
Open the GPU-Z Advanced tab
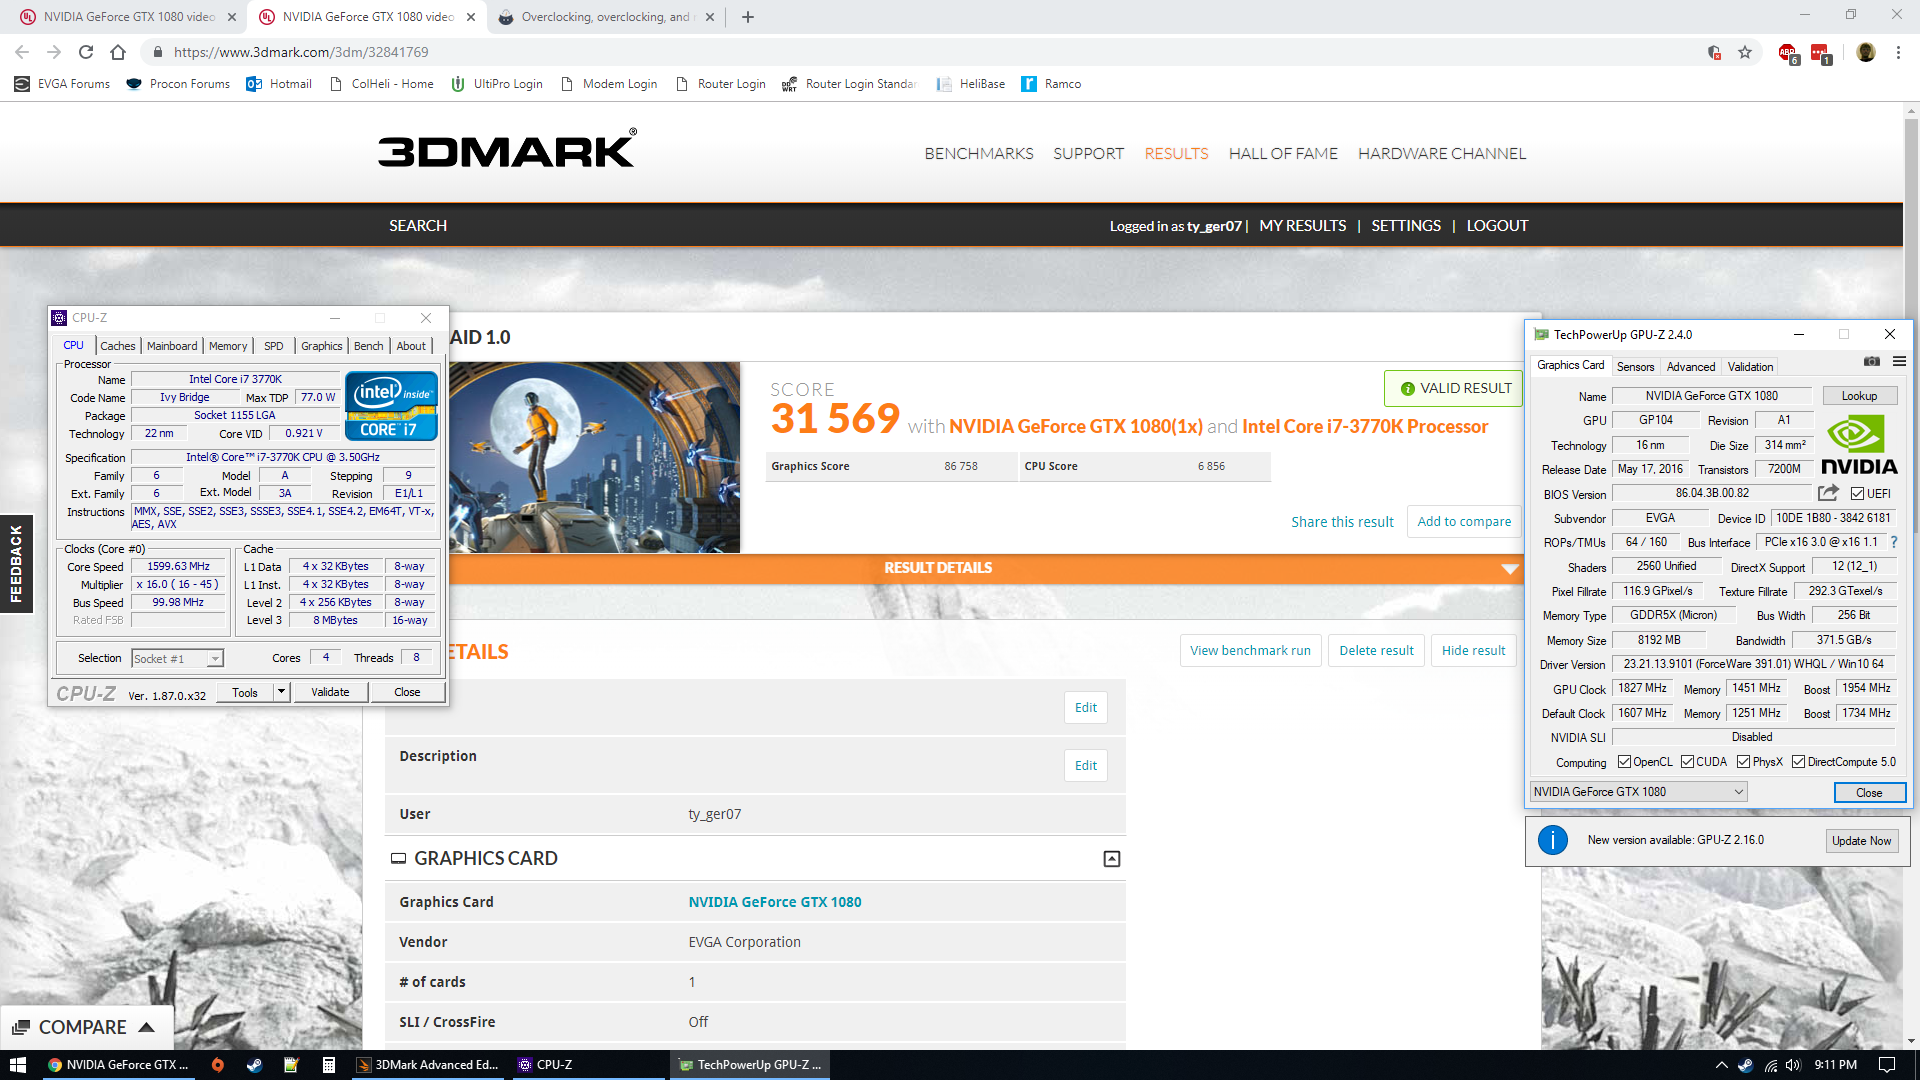[1690, 367]
